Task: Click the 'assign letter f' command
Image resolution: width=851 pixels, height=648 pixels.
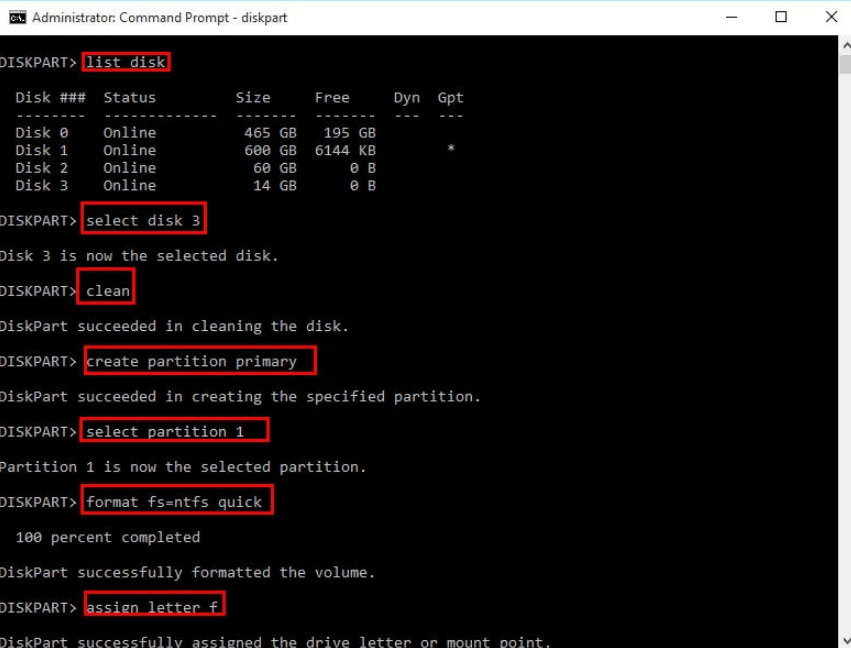Action: click(151, 607)
